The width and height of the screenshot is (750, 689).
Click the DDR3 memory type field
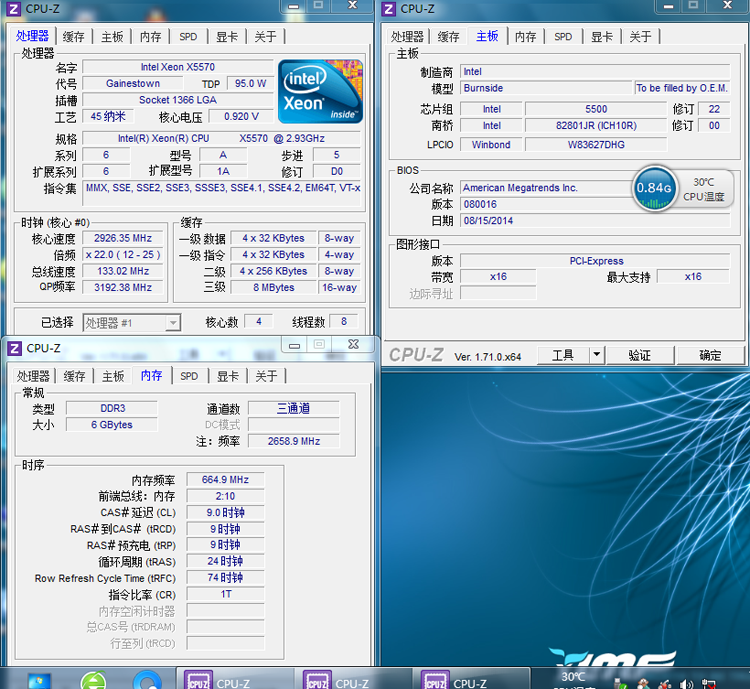tap(112, 408)
